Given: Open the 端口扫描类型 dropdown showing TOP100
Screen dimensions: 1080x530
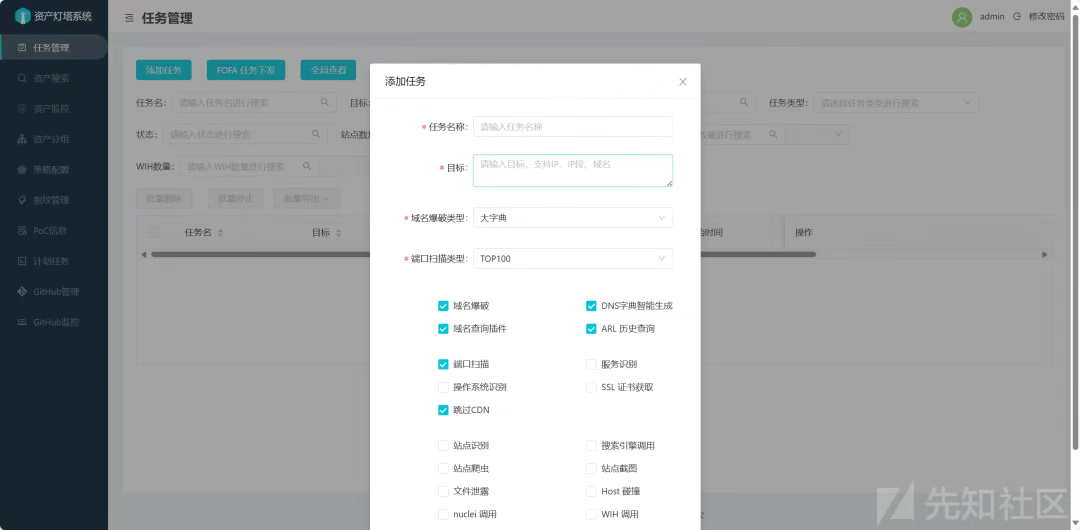Looking at the screenshot, I should pos(572,258).
